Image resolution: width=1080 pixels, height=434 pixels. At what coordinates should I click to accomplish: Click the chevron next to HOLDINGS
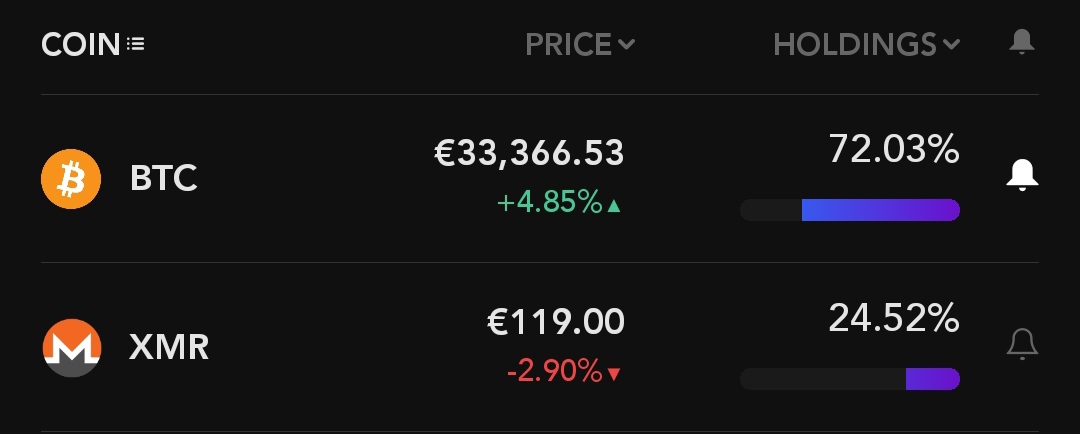(x=951, y=45)
